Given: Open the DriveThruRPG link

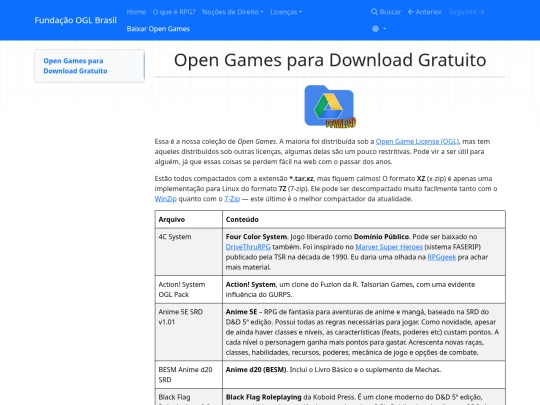Looking at the screenshot, I should (248, 247).
